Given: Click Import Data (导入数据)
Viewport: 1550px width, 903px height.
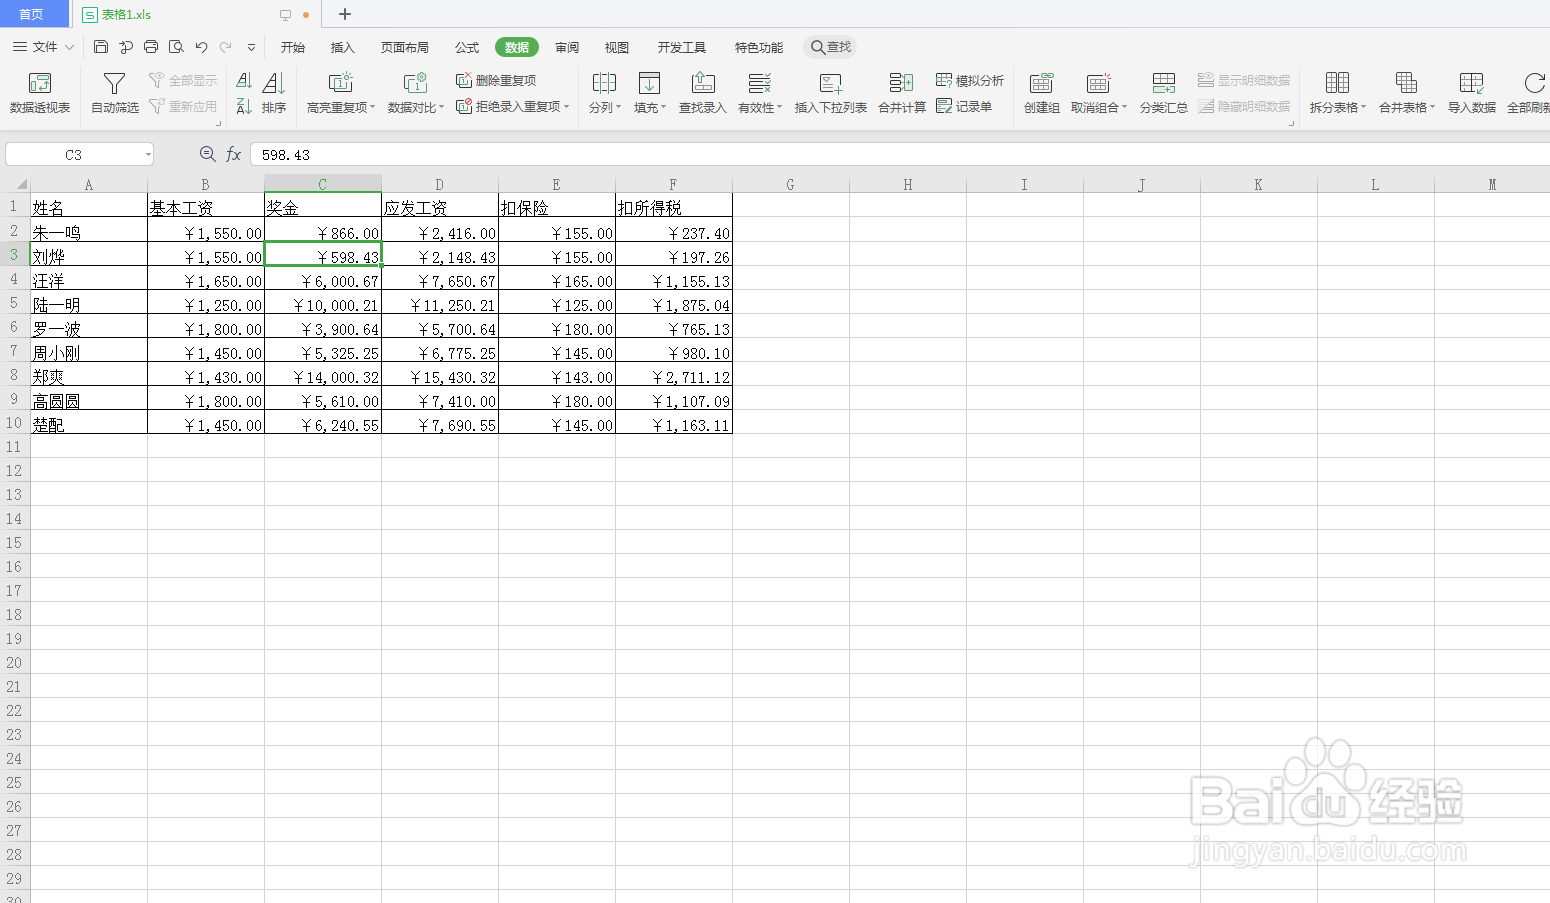Looking at the screenshot, I should [1472, 92].
